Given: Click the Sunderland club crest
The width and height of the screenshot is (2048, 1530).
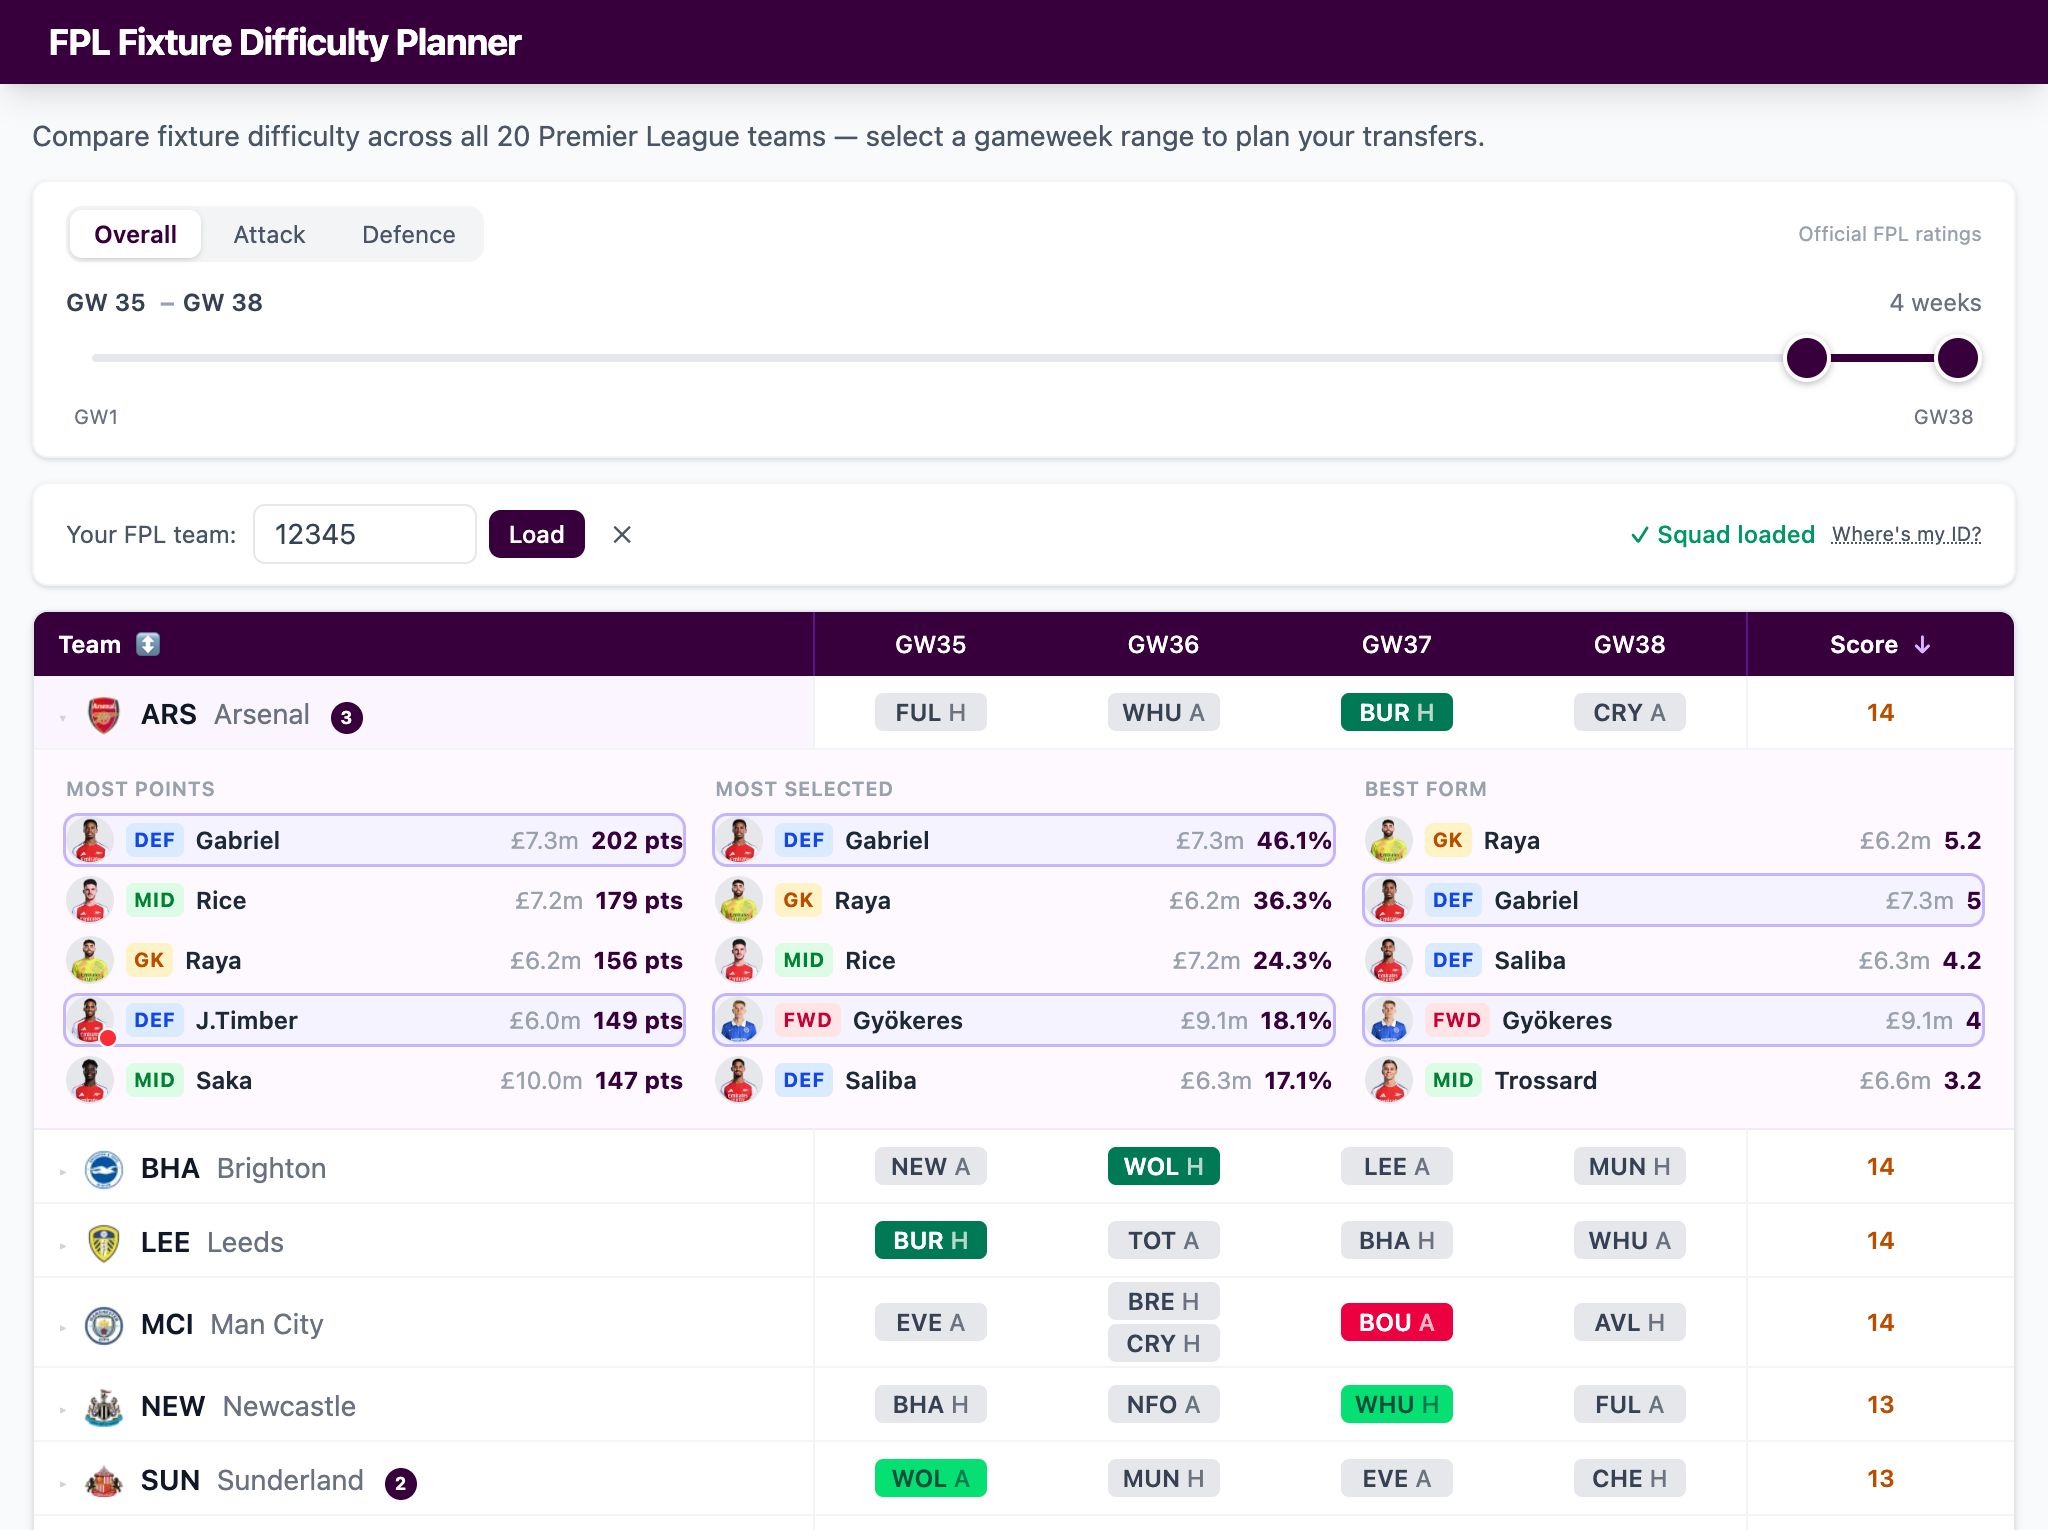Looking at the screenshot, I should point(104,1481).
